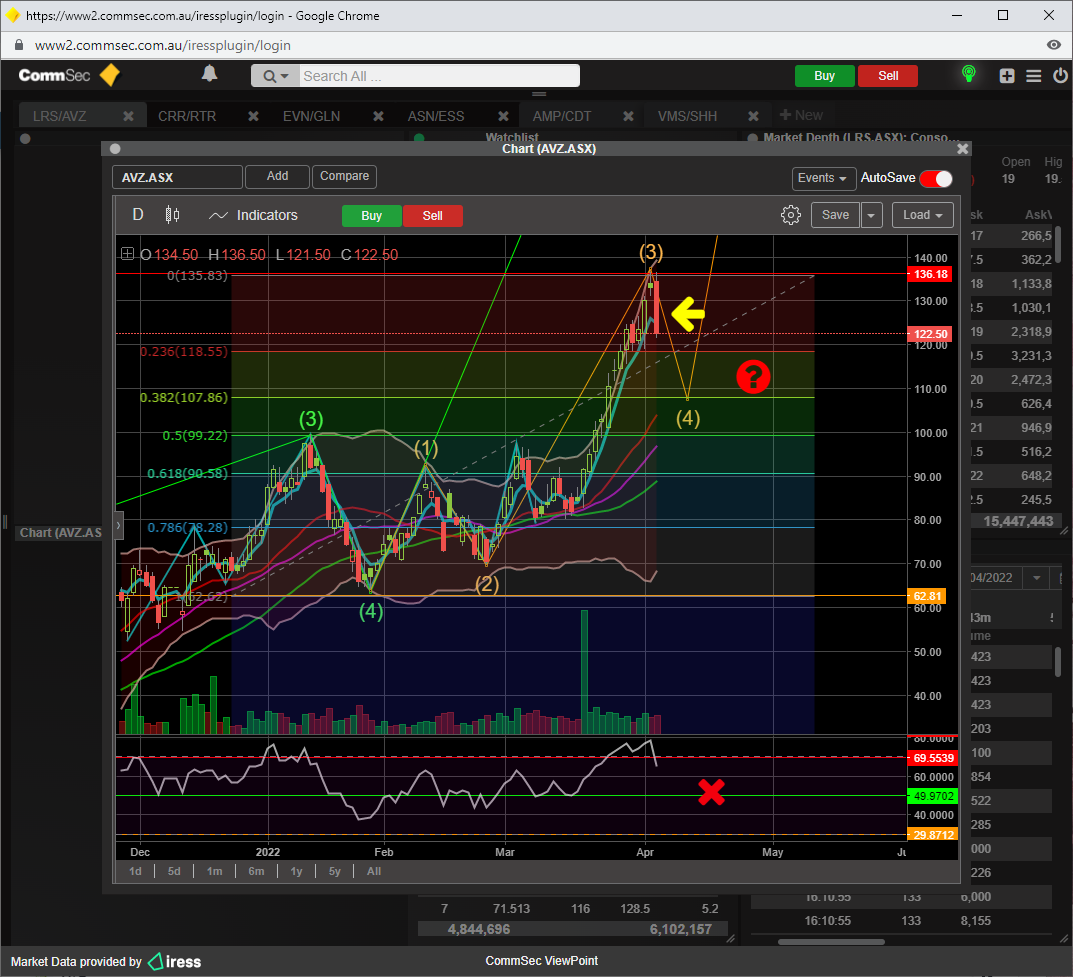
Task: Click the AVZ.ASX symbol input field
Action: (177, 177)
